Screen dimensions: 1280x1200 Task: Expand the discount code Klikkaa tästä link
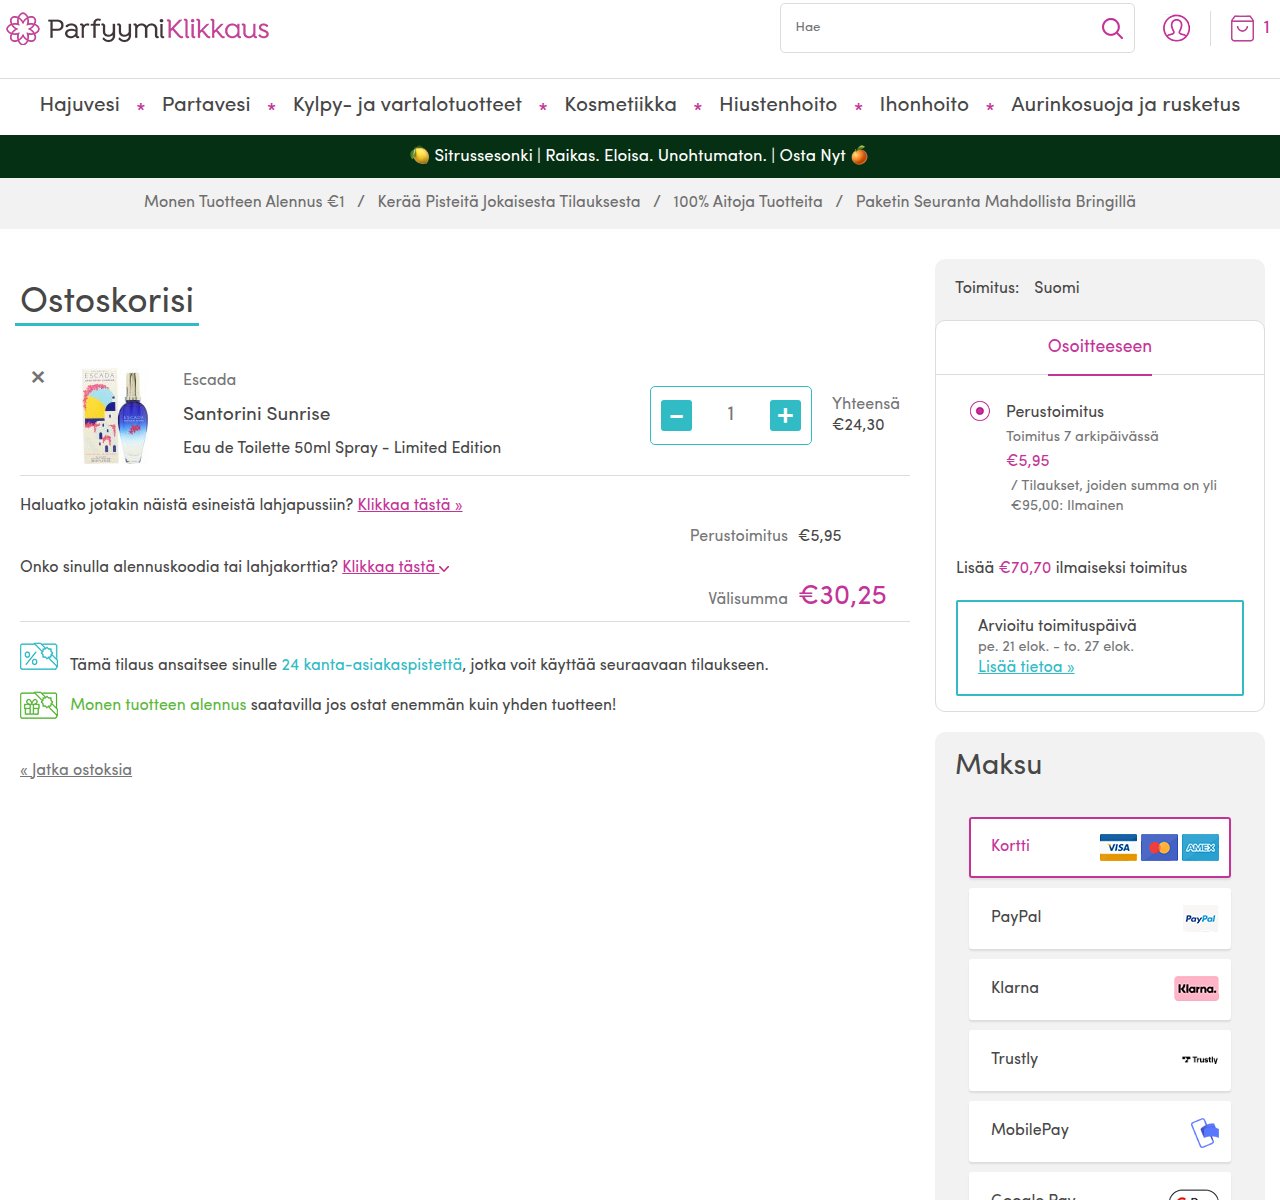396,567
